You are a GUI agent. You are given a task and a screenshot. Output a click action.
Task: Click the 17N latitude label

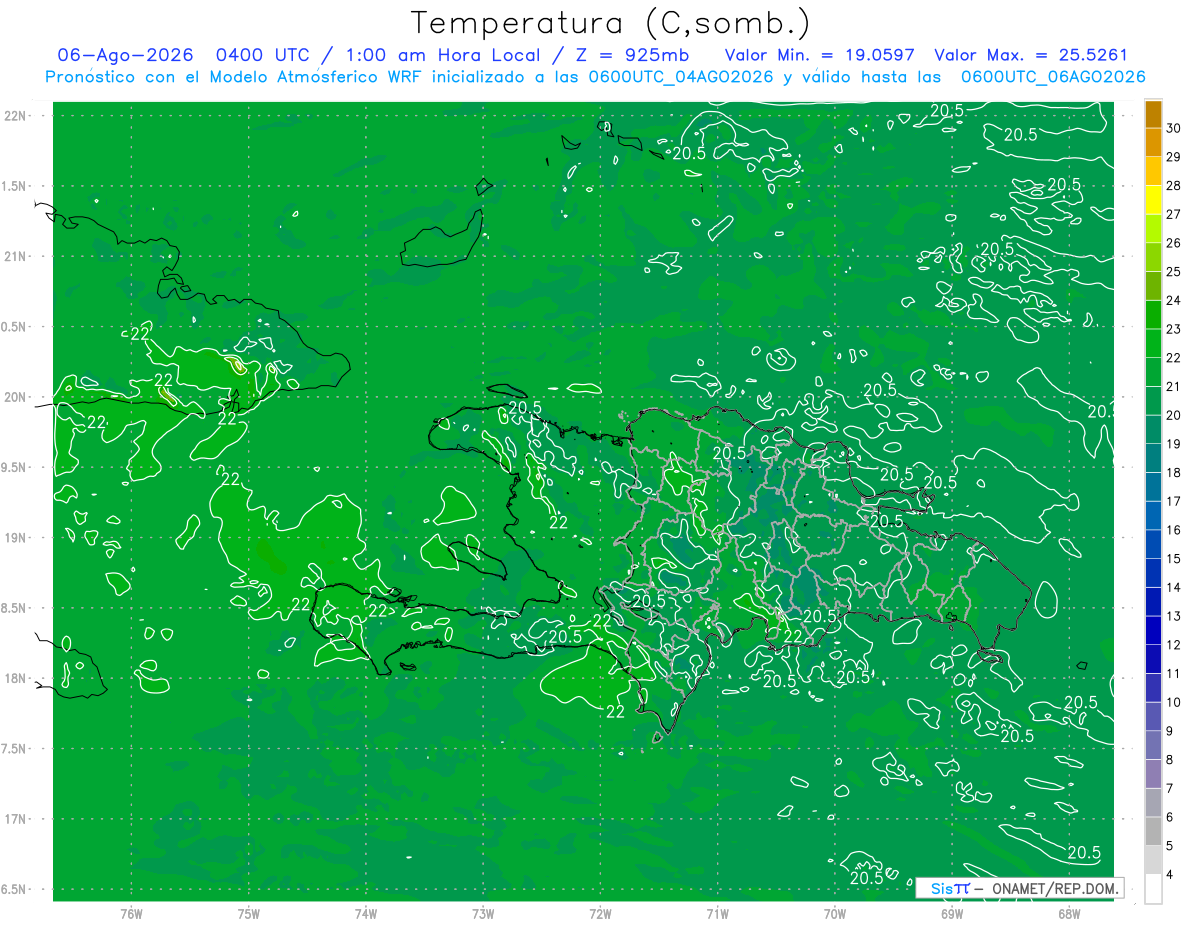pos(17,819)
